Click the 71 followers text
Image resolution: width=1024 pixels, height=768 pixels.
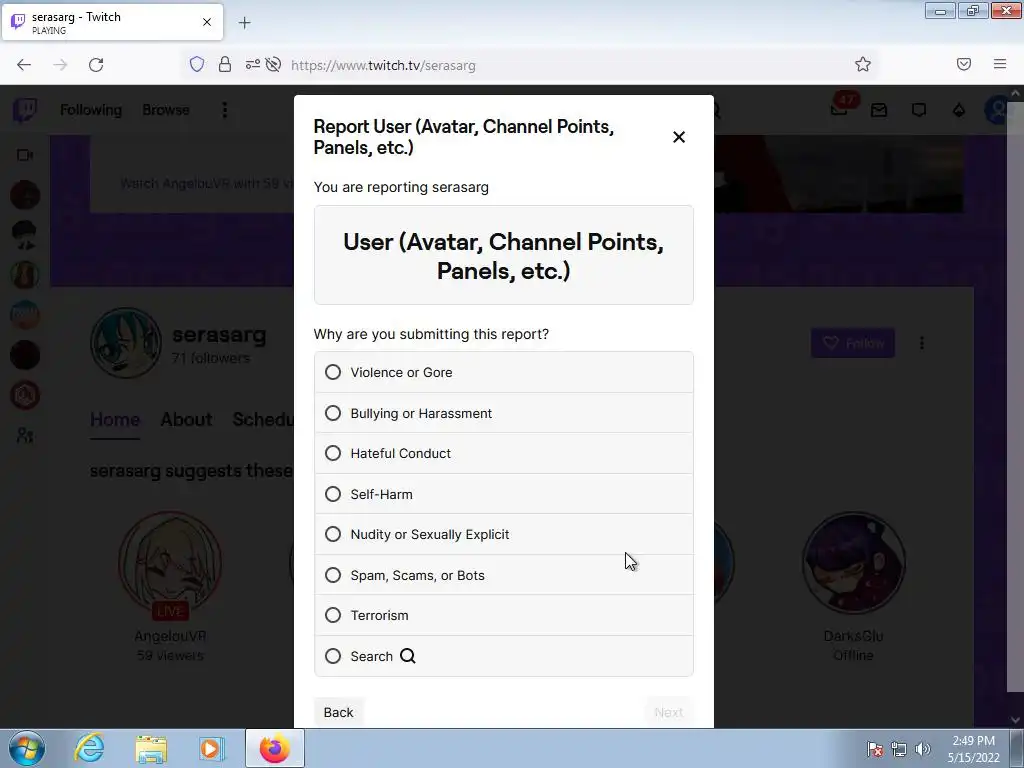pyautogui.click(x=210, y=358)
